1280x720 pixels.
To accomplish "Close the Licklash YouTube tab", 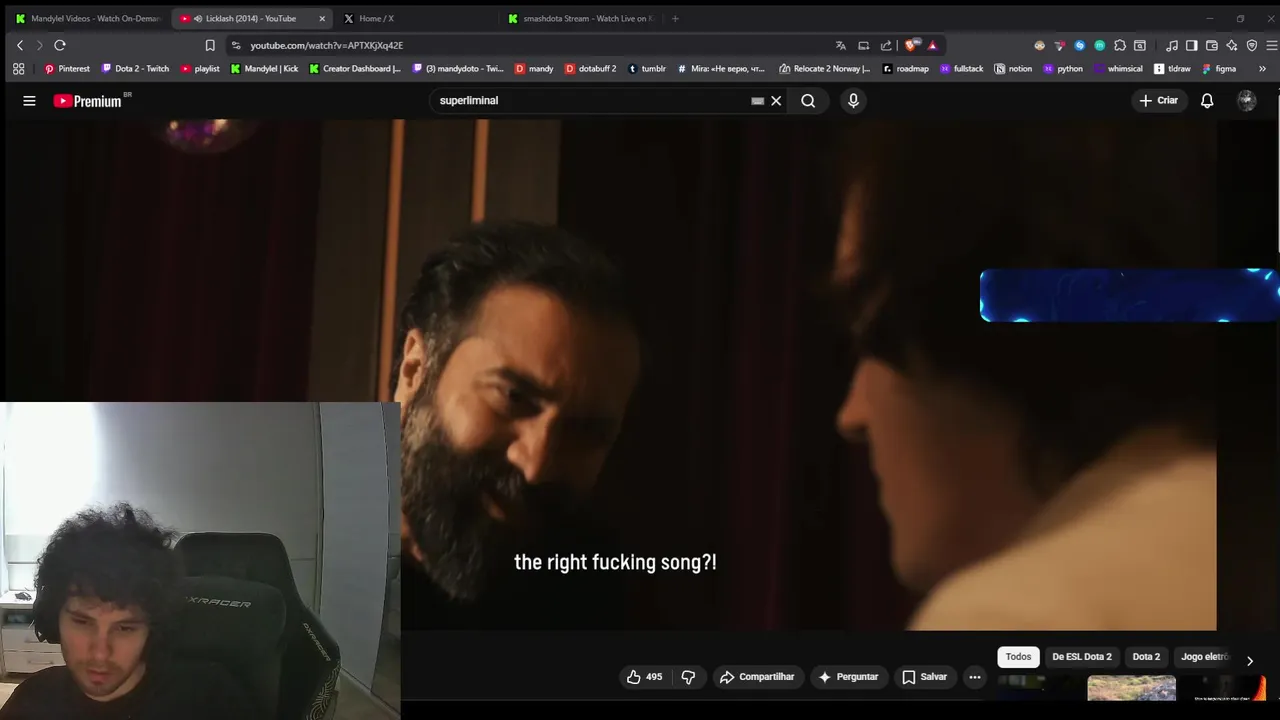I will pos(322,18).
